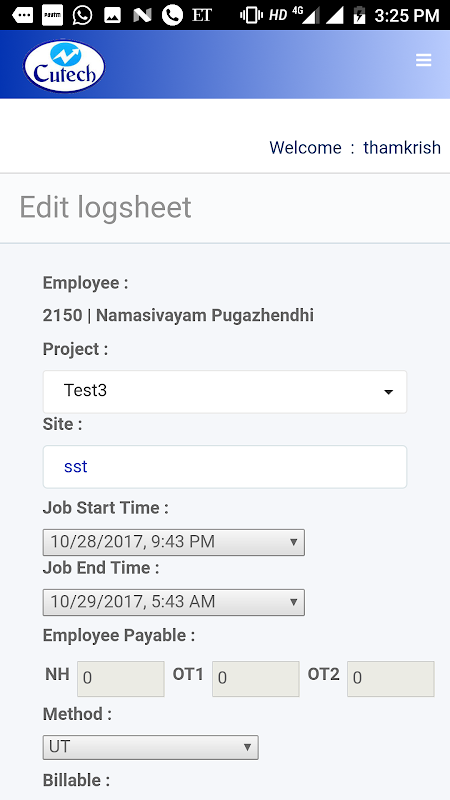Tap the vibrate mode status icon
Screen dimensions: 450x800
pyautogui.click(x=251, y=15)
